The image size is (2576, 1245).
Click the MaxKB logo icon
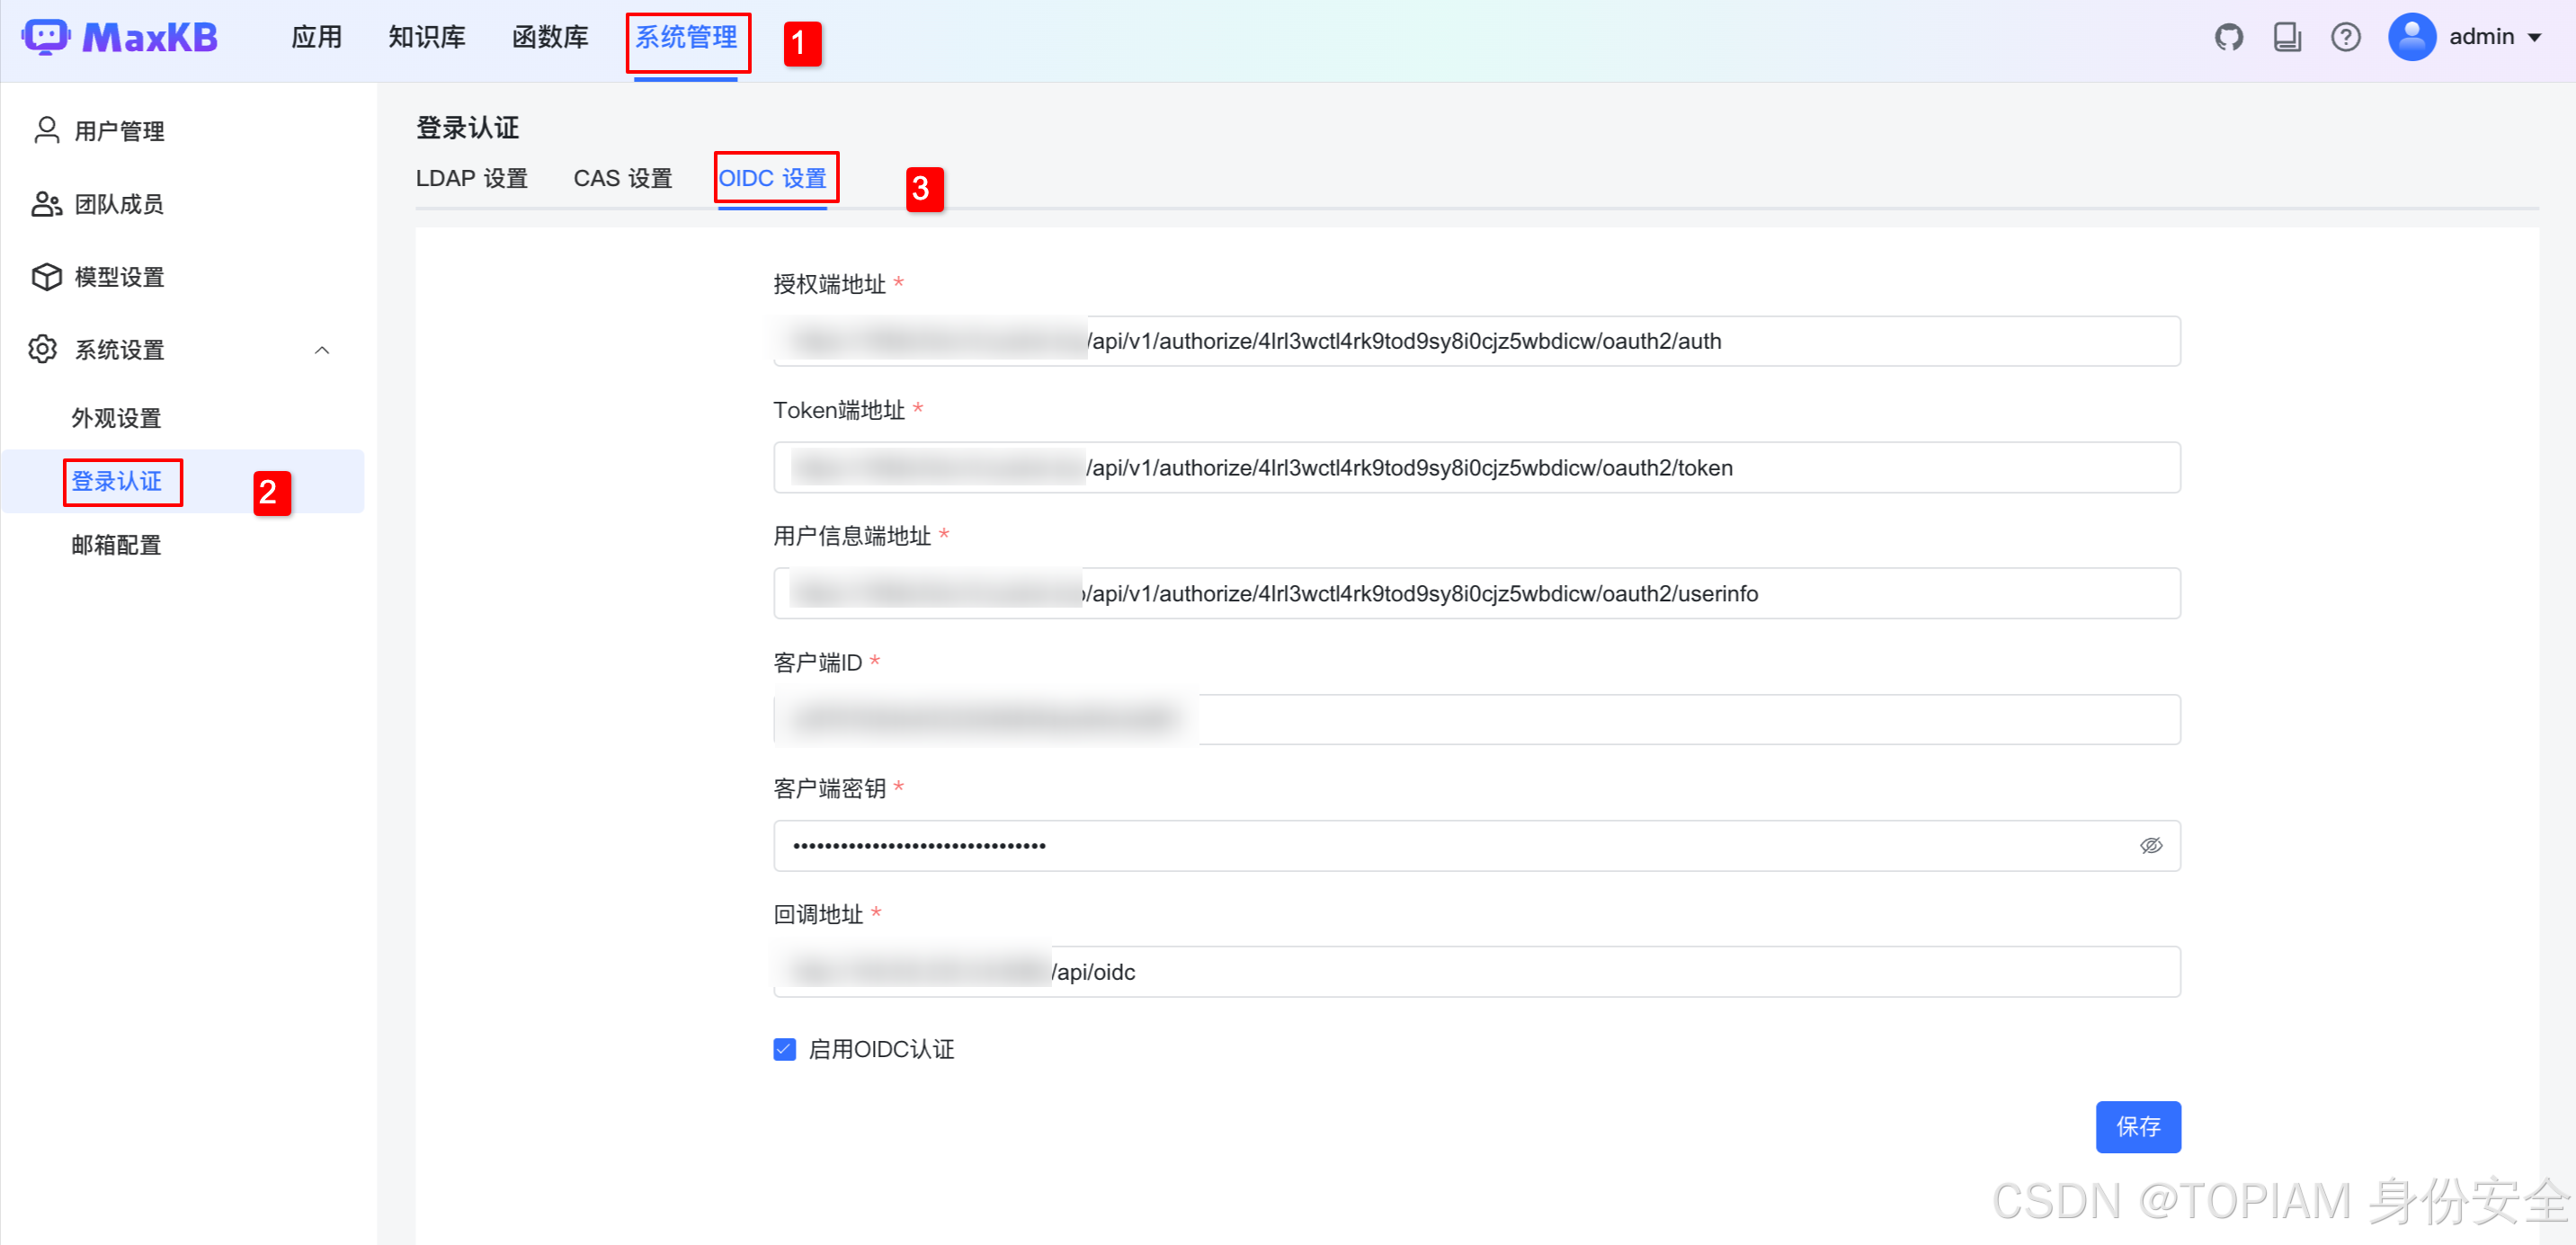click(x=46, y=36)
